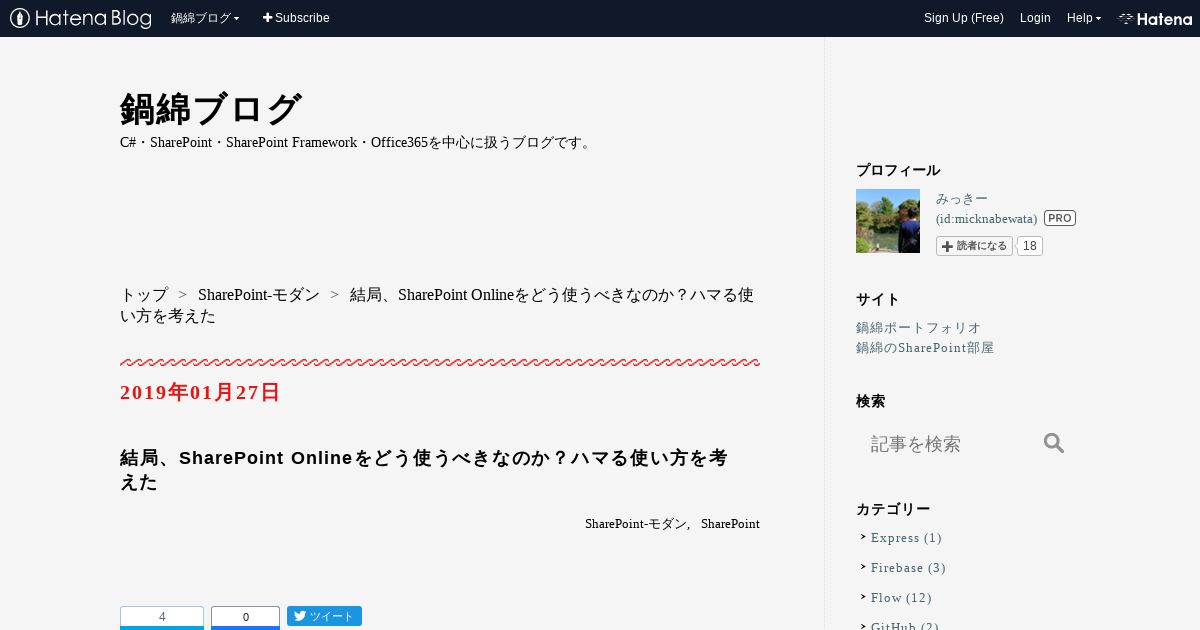Click 読者になる subscribe button
The image size is (1200, 630).
click(x=974, y=246)
